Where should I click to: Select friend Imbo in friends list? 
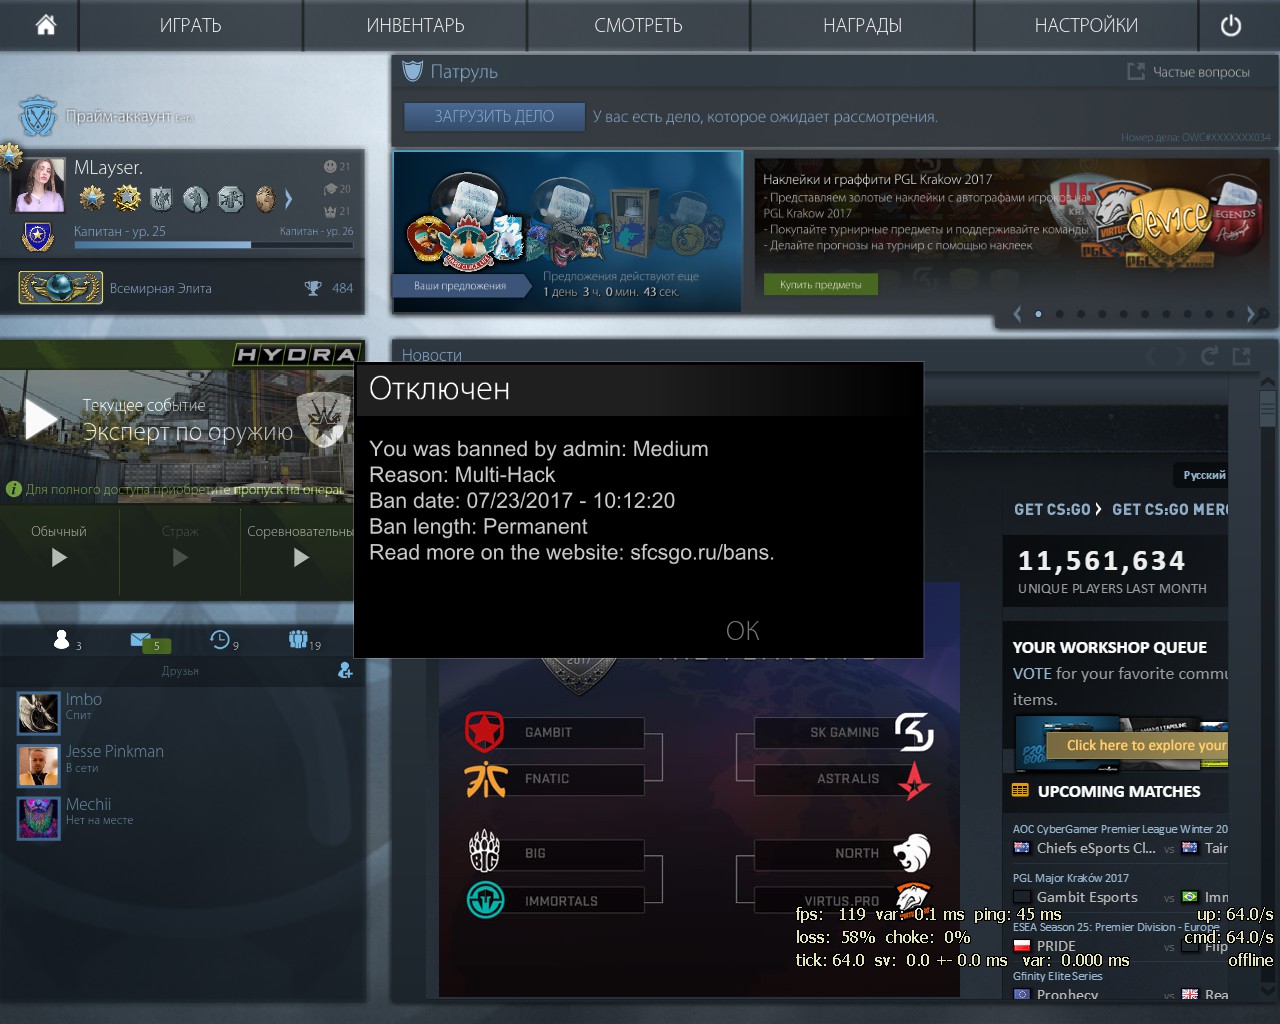[x=180, y=713]
